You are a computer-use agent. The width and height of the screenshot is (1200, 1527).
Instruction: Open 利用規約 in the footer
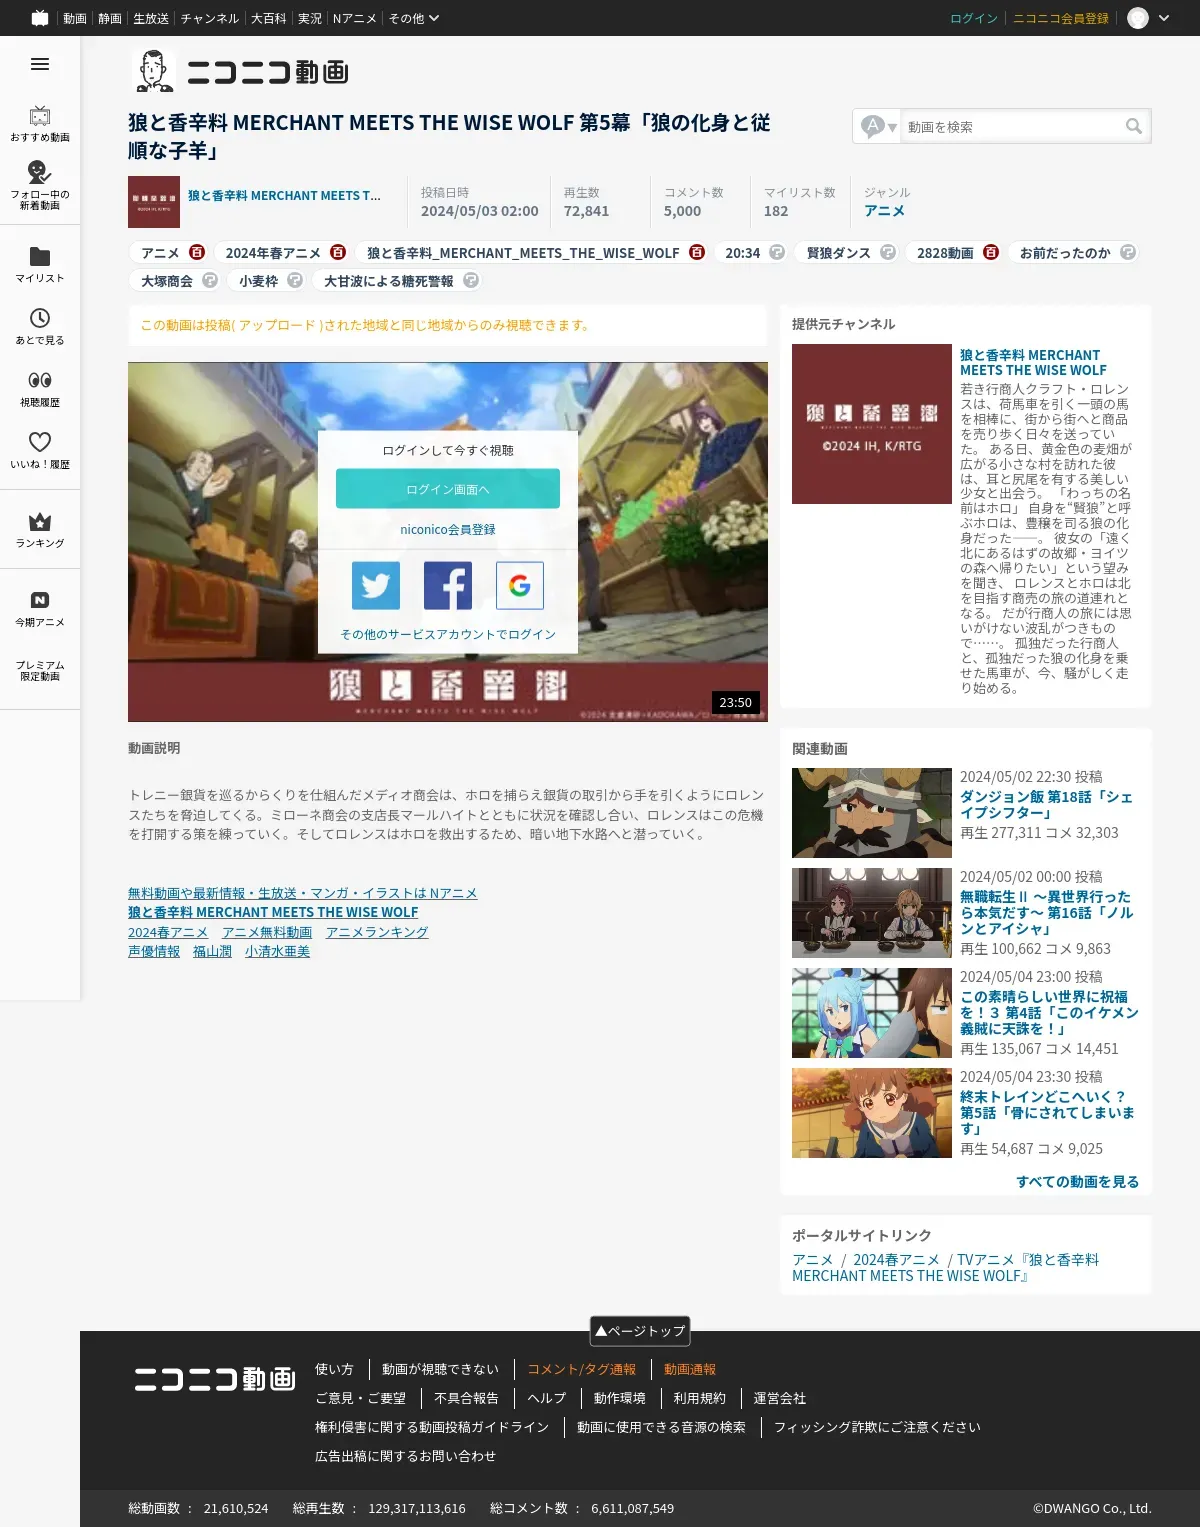pyautogui.click(x=700, y=1398)
